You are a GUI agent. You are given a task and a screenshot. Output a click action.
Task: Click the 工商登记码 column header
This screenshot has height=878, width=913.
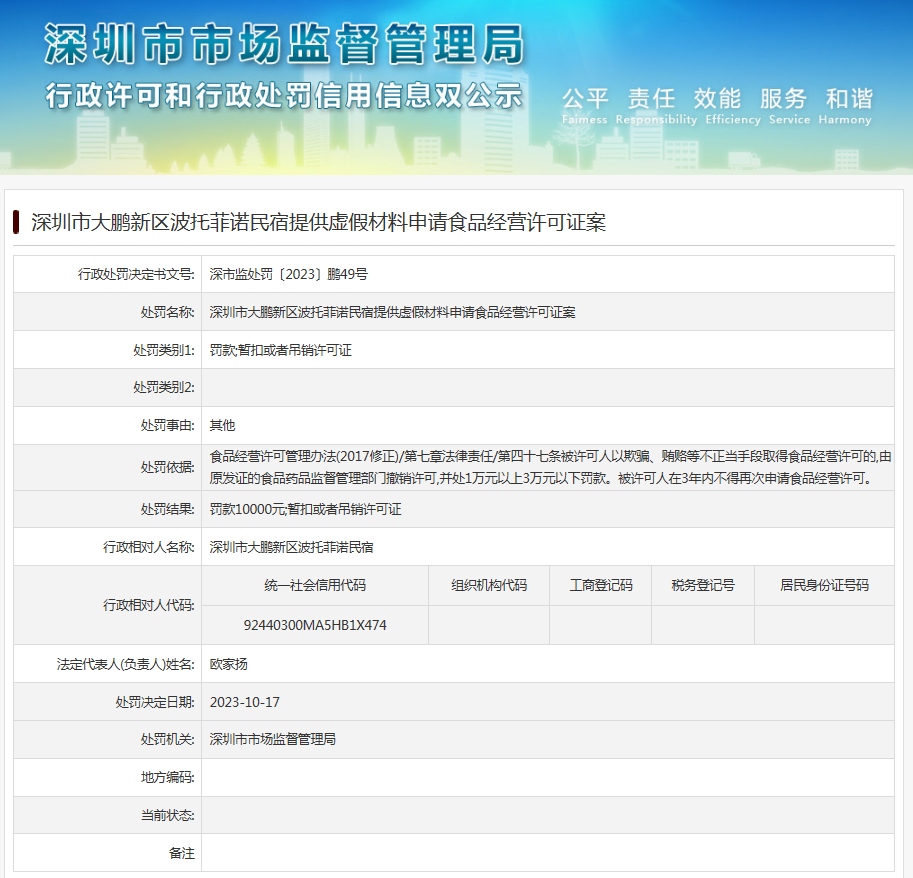tap(601, 585)
